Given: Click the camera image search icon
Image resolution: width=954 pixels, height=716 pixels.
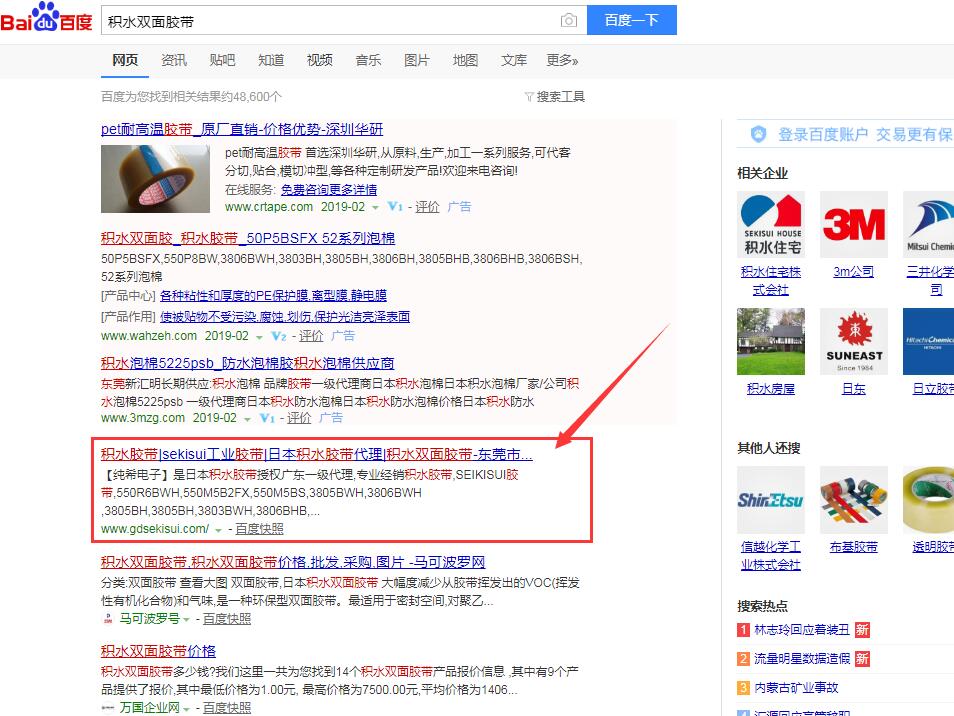Looking at the screenshot, I should pos(568,20).
